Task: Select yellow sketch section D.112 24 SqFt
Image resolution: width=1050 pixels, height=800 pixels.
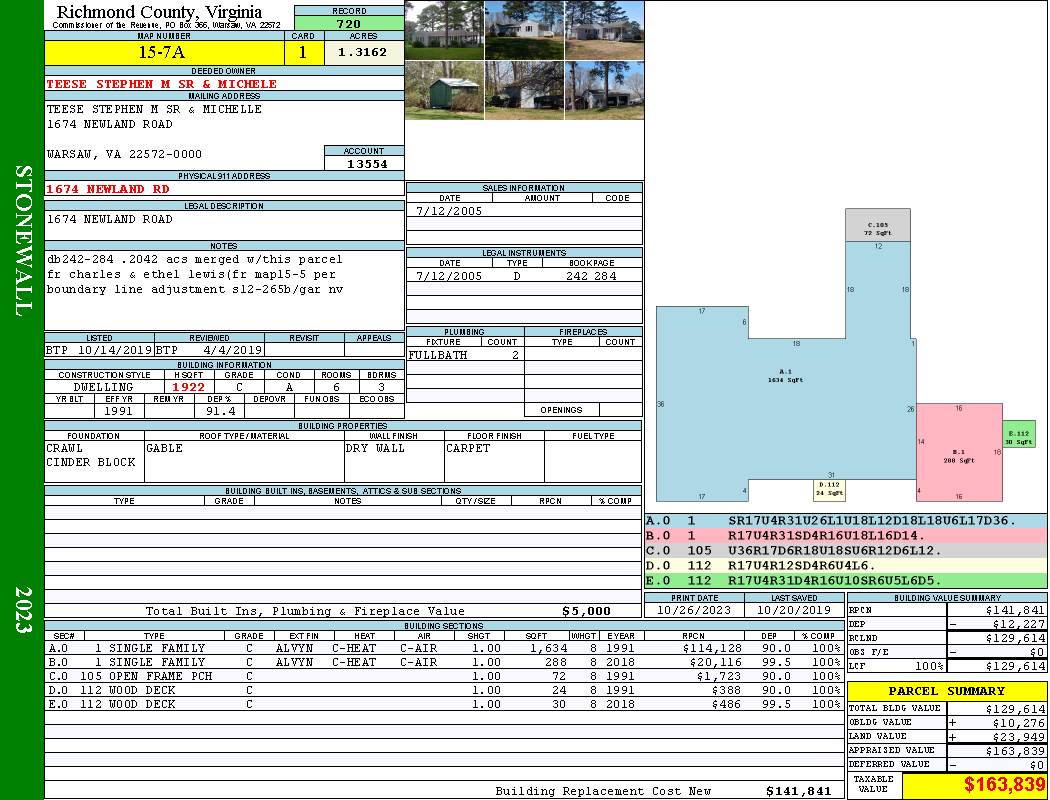Action: (x=829, y=489)
